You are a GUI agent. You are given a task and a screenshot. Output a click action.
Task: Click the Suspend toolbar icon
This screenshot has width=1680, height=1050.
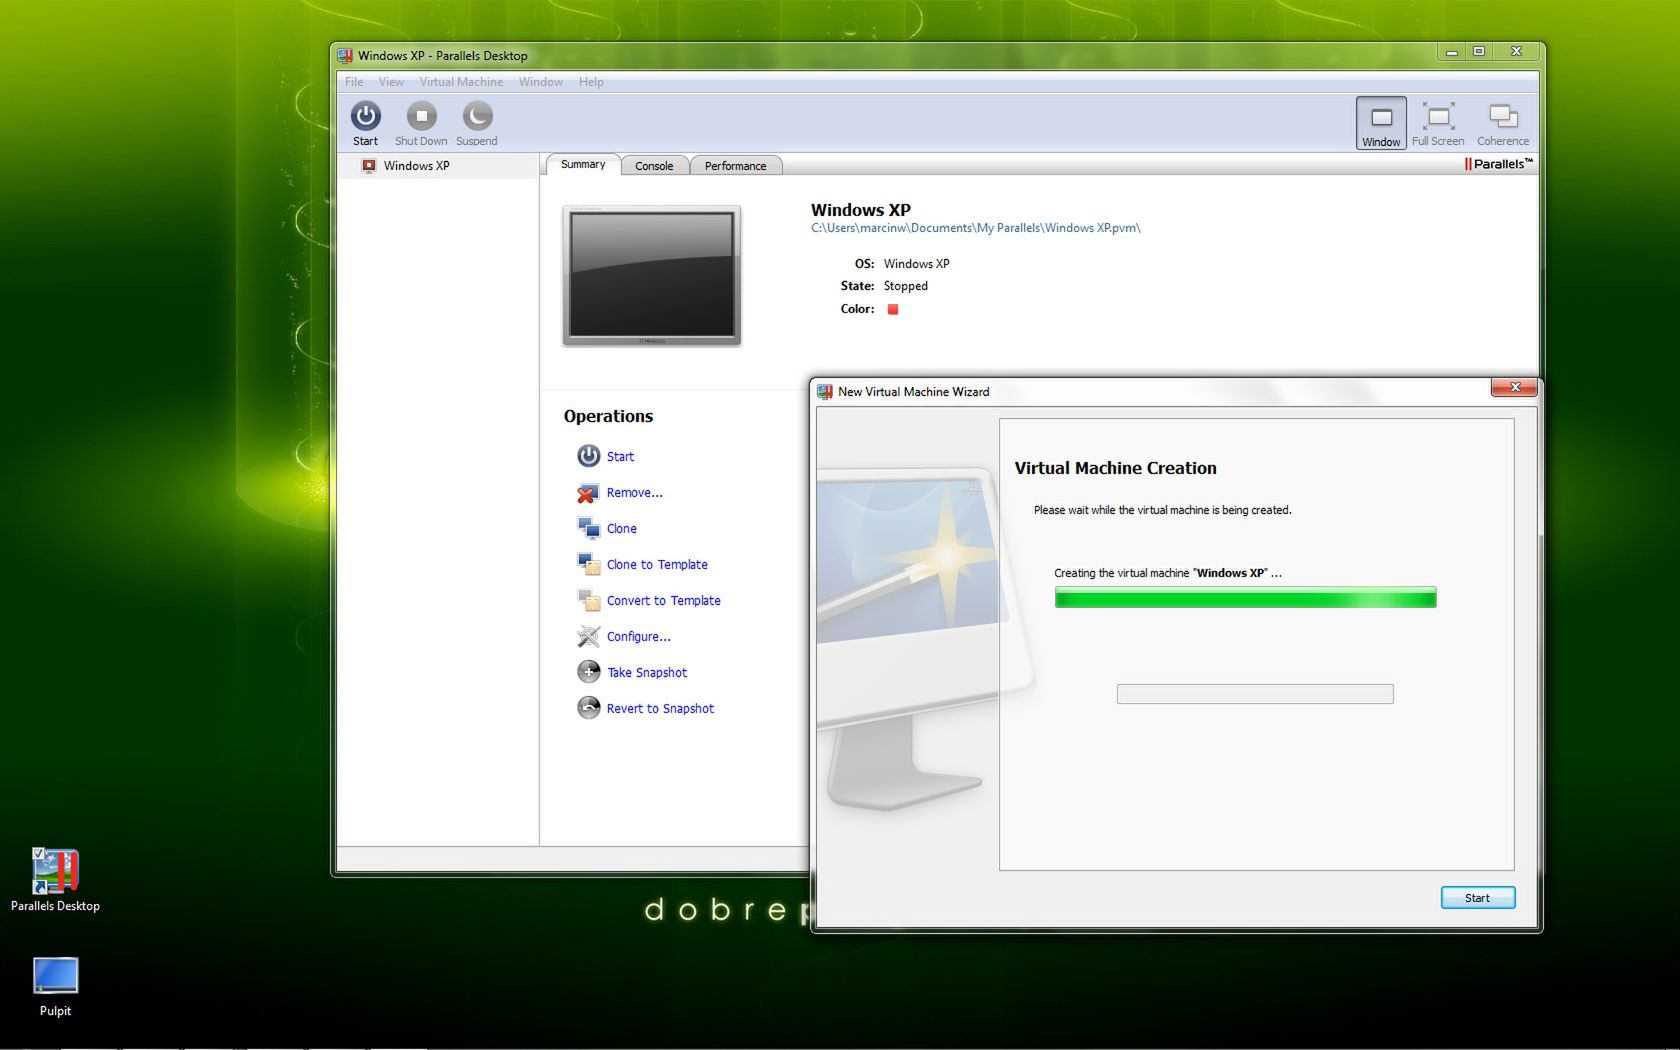click(x=477, y=116)
